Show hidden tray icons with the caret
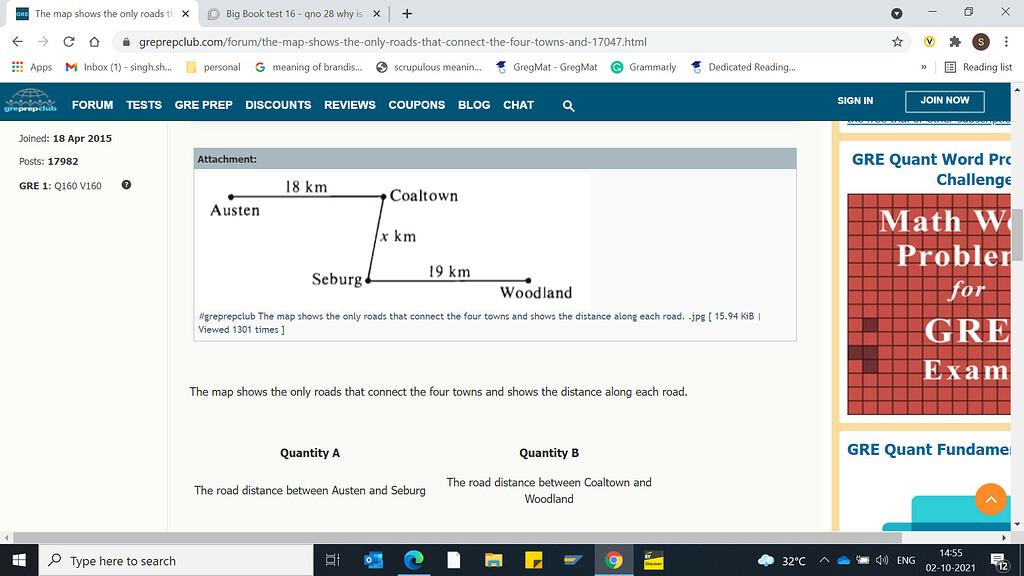This screenshot has height=576, width=1024. pos(824,560)
